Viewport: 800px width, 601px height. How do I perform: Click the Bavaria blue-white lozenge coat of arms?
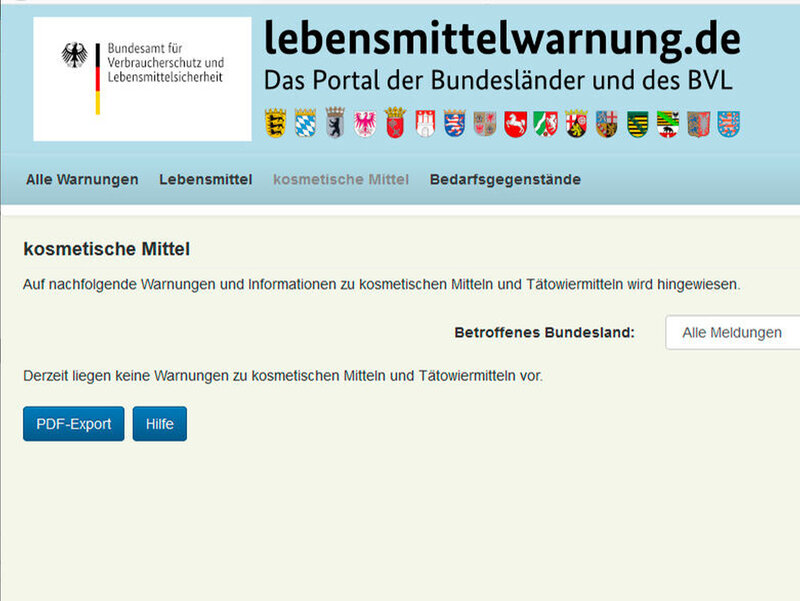pos(305,123)
